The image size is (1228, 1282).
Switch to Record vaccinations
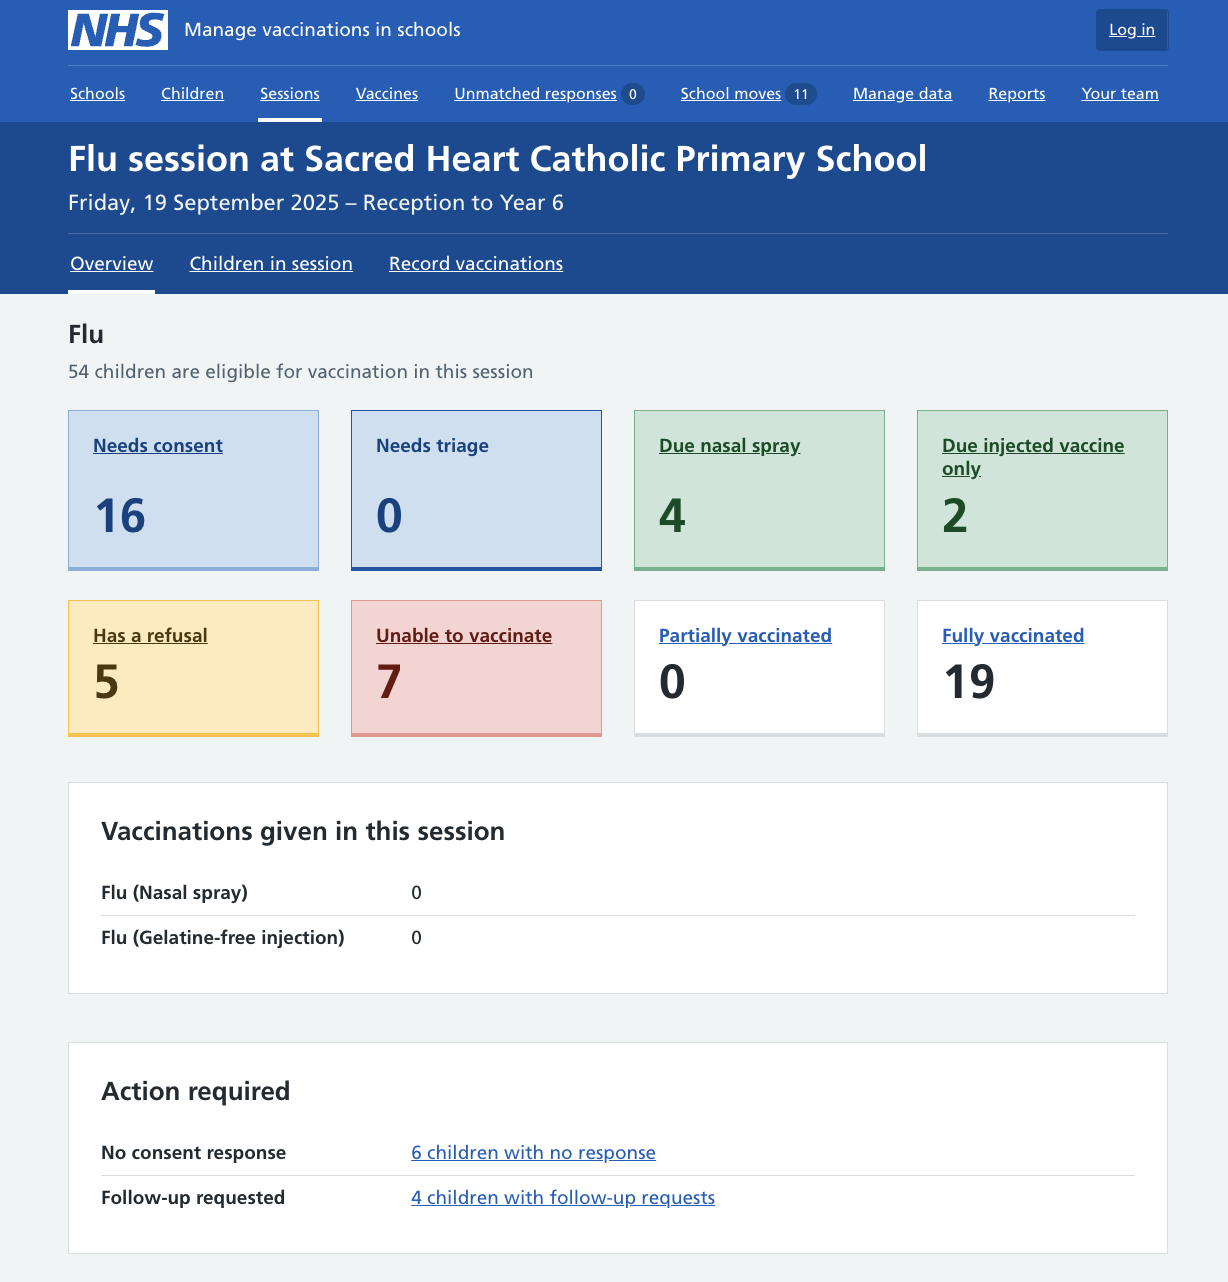coord(475,263)
